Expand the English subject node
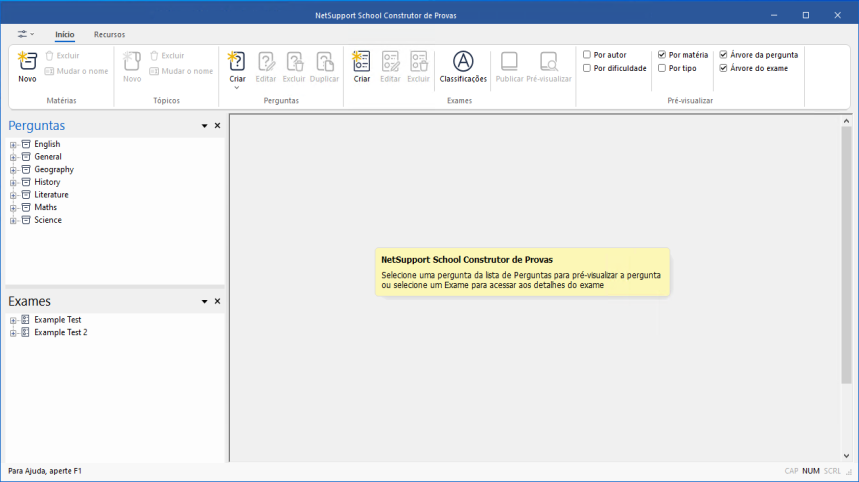Screen dimensions: 859x482 click(13, 145)
